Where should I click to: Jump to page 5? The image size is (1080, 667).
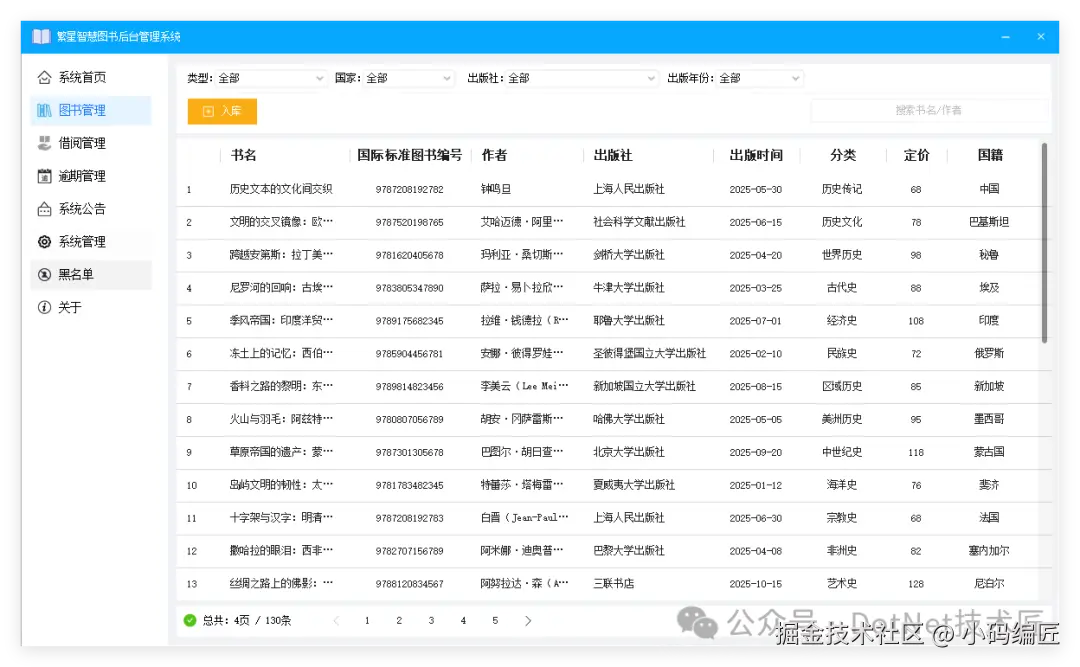click(495, 621)
